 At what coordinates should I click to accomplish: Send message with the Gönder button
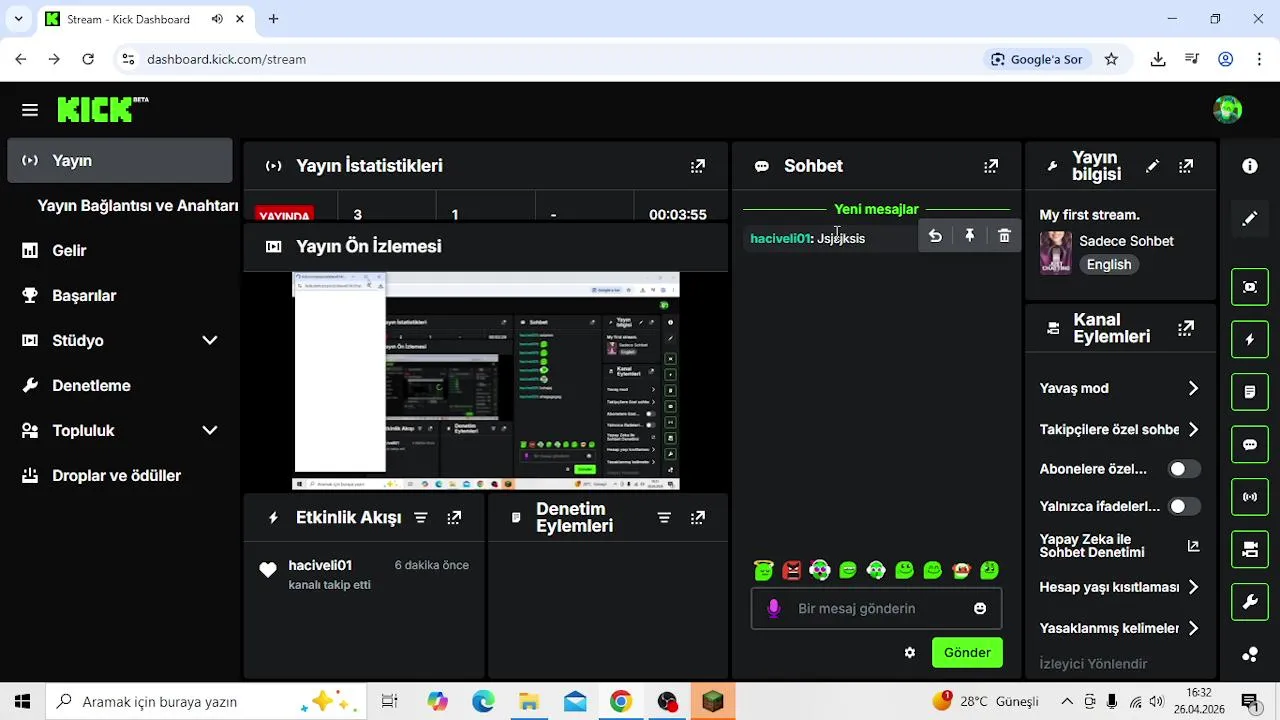[x=967, y=652]
